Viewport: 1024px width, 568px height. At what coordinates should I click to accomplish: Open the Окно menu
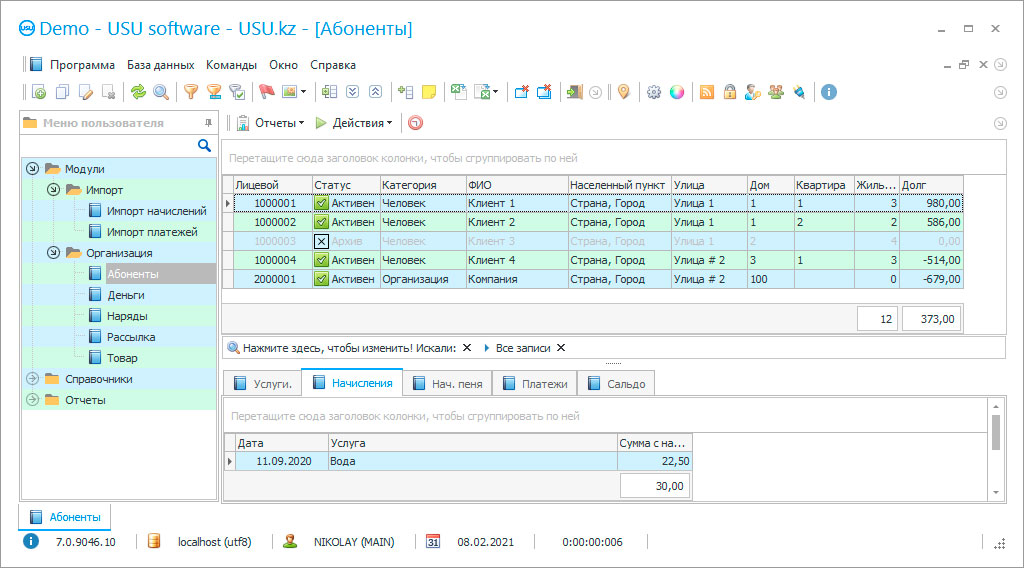tap(283, 65)
